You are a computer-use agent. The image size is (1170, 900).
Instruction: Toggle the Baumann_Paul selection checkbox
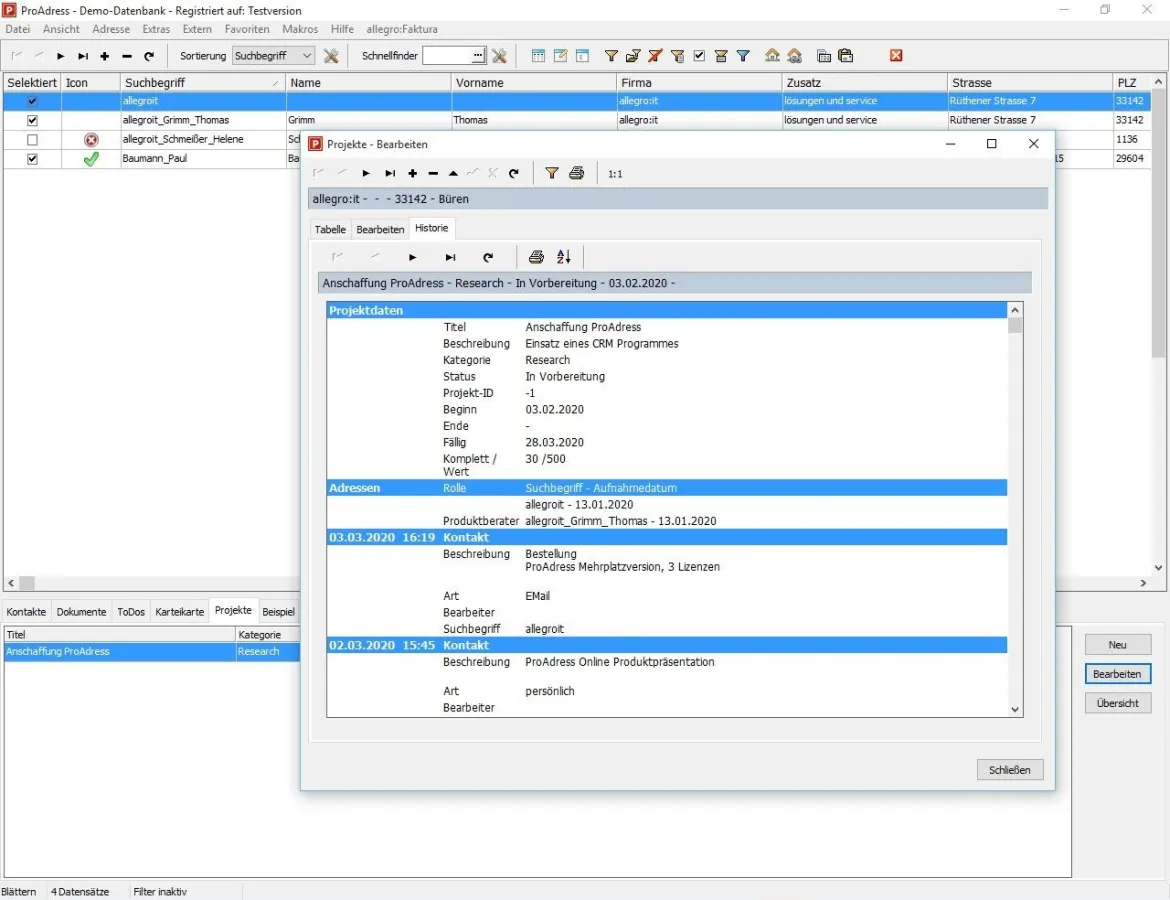[32, 158]
